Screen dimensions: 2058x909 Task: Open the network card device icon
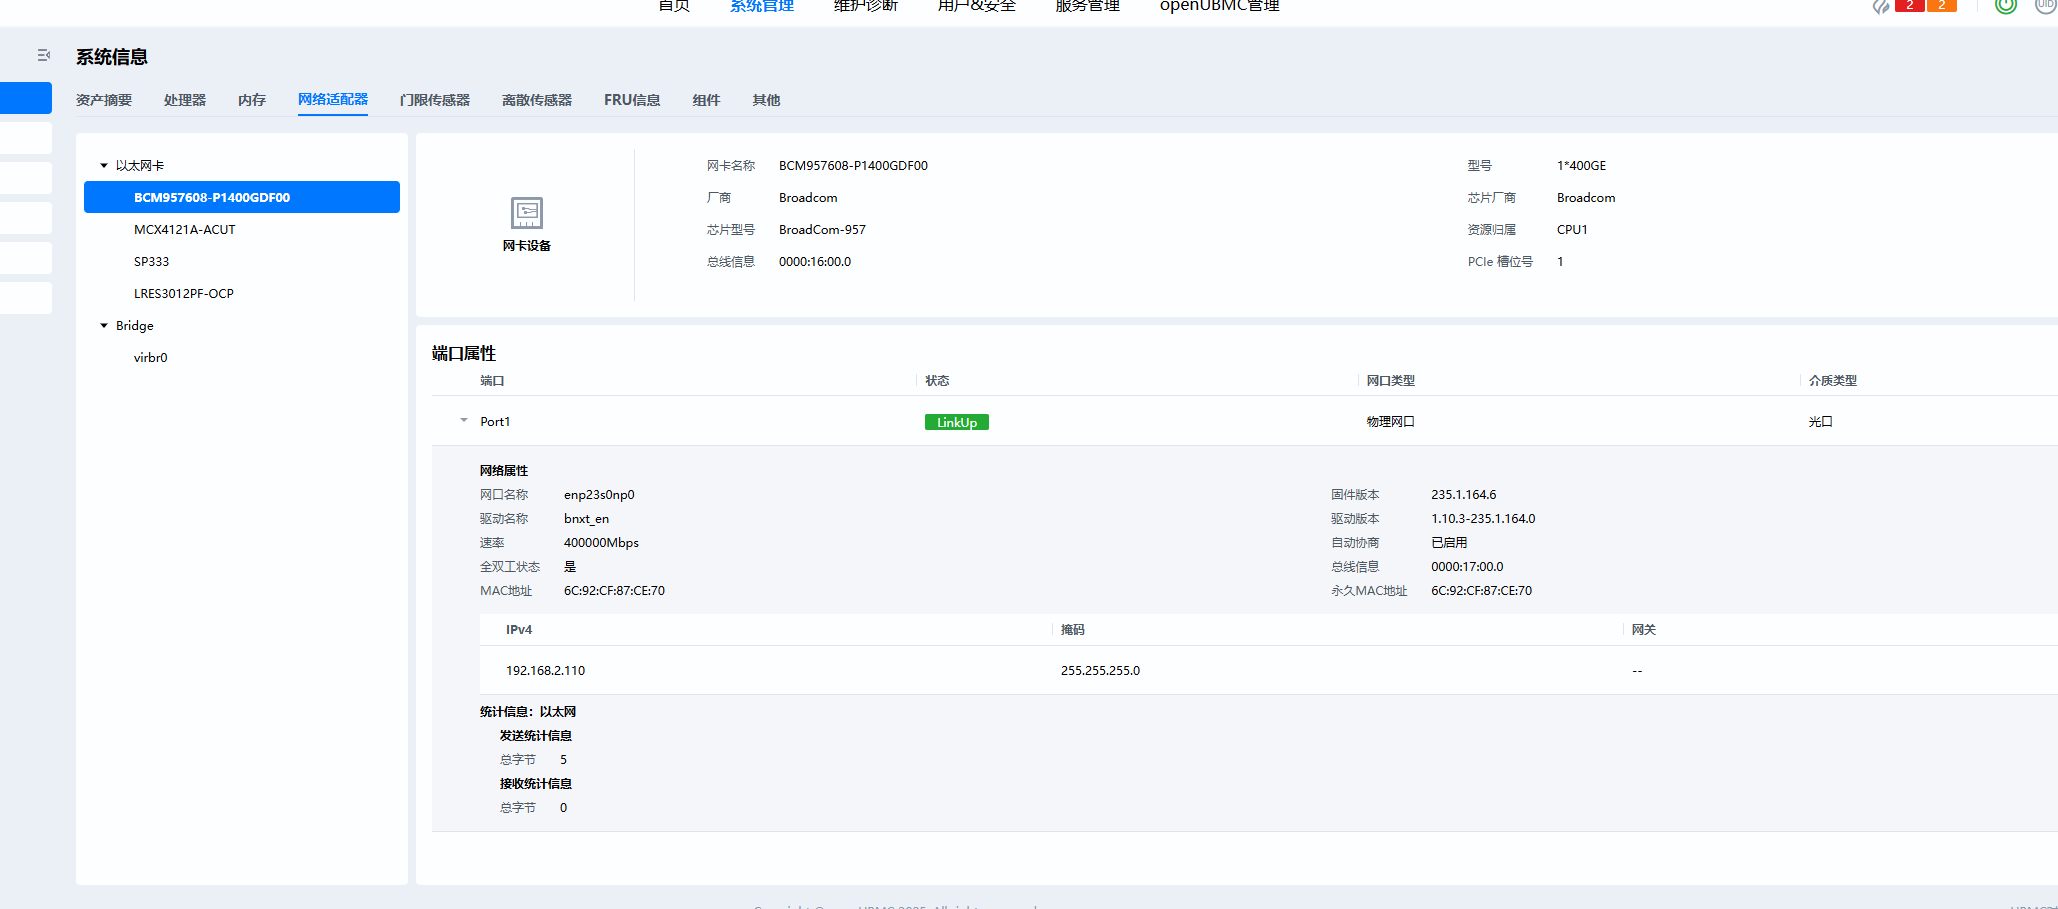tap(527, 213)
